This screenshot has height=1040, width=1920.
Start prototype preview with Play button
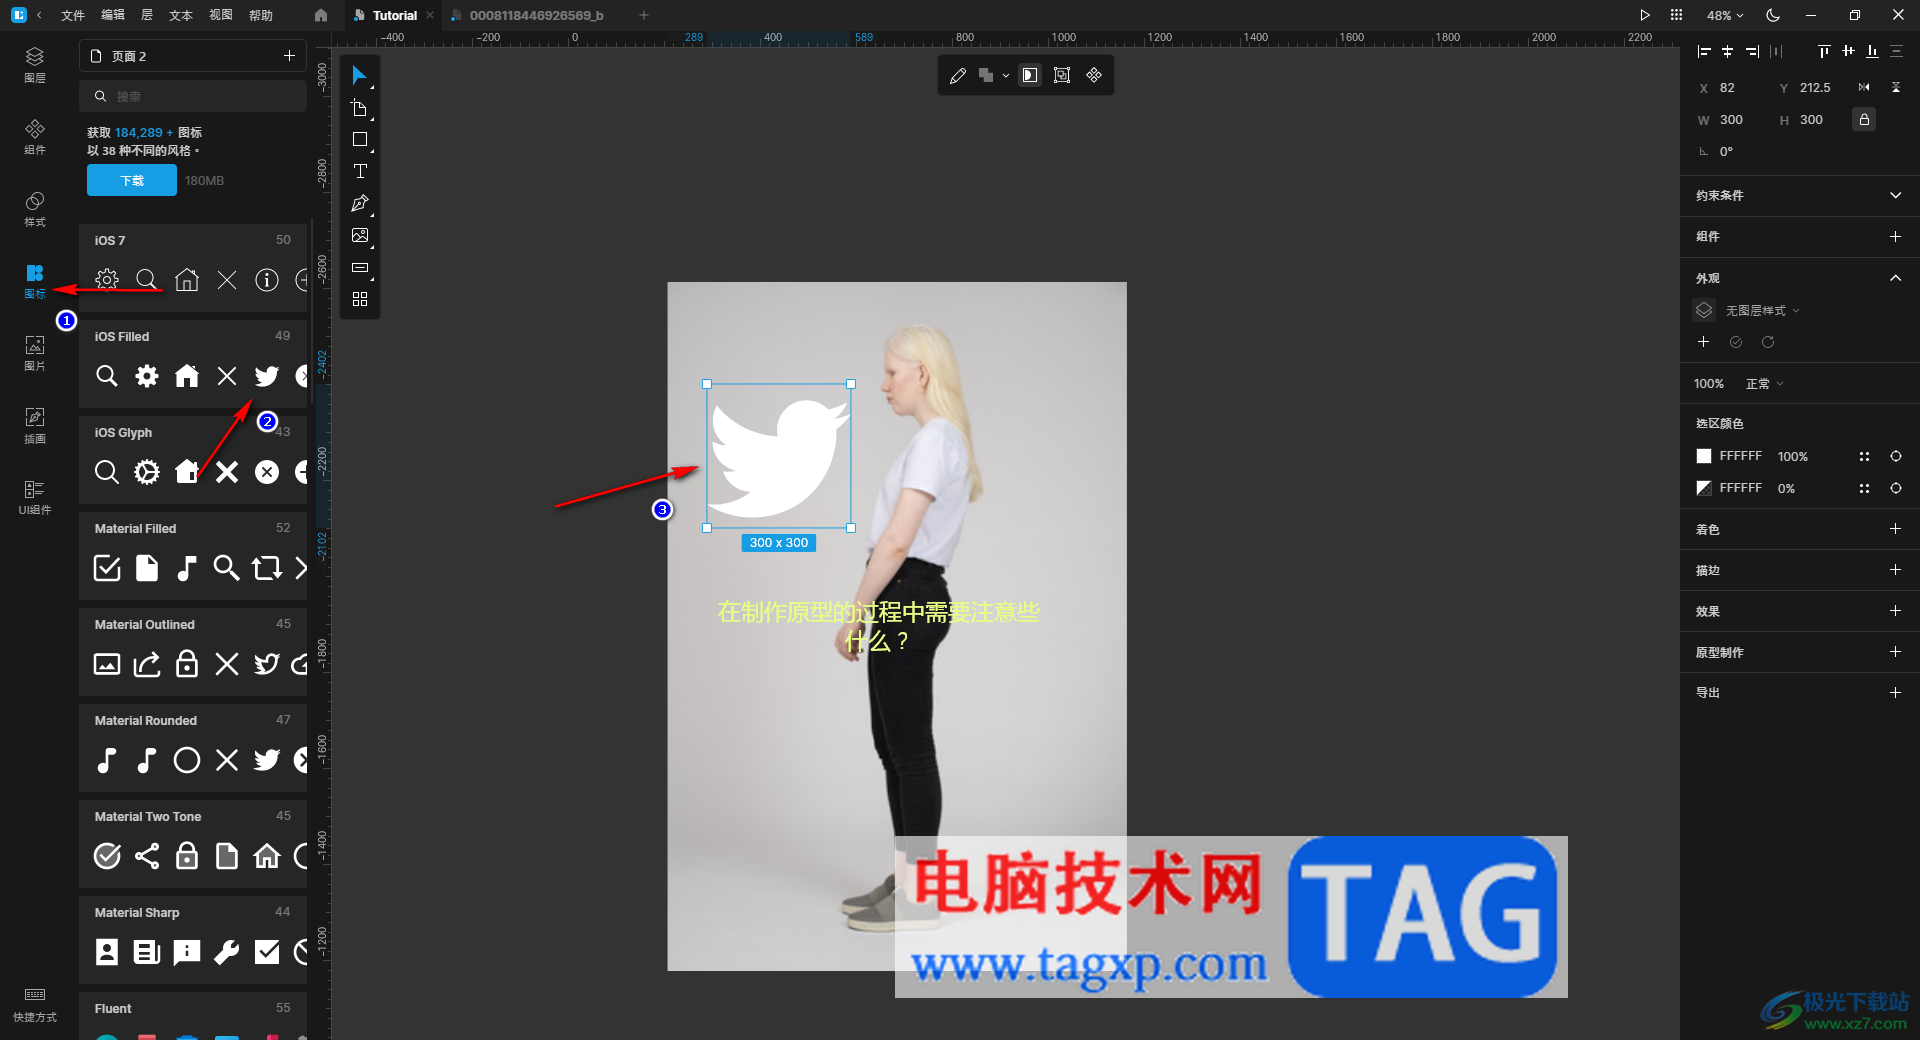(x=1645, y=15)
